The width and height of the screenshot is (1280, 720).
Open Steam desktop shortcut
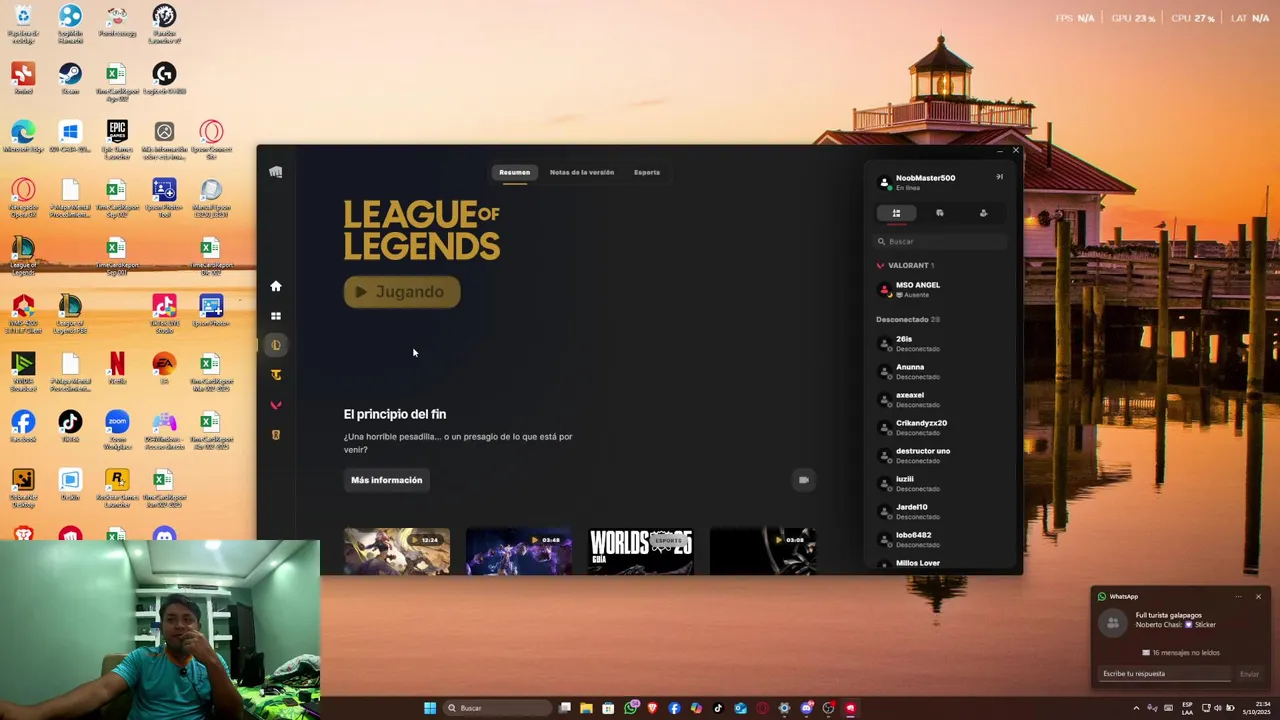click(70, 79)
